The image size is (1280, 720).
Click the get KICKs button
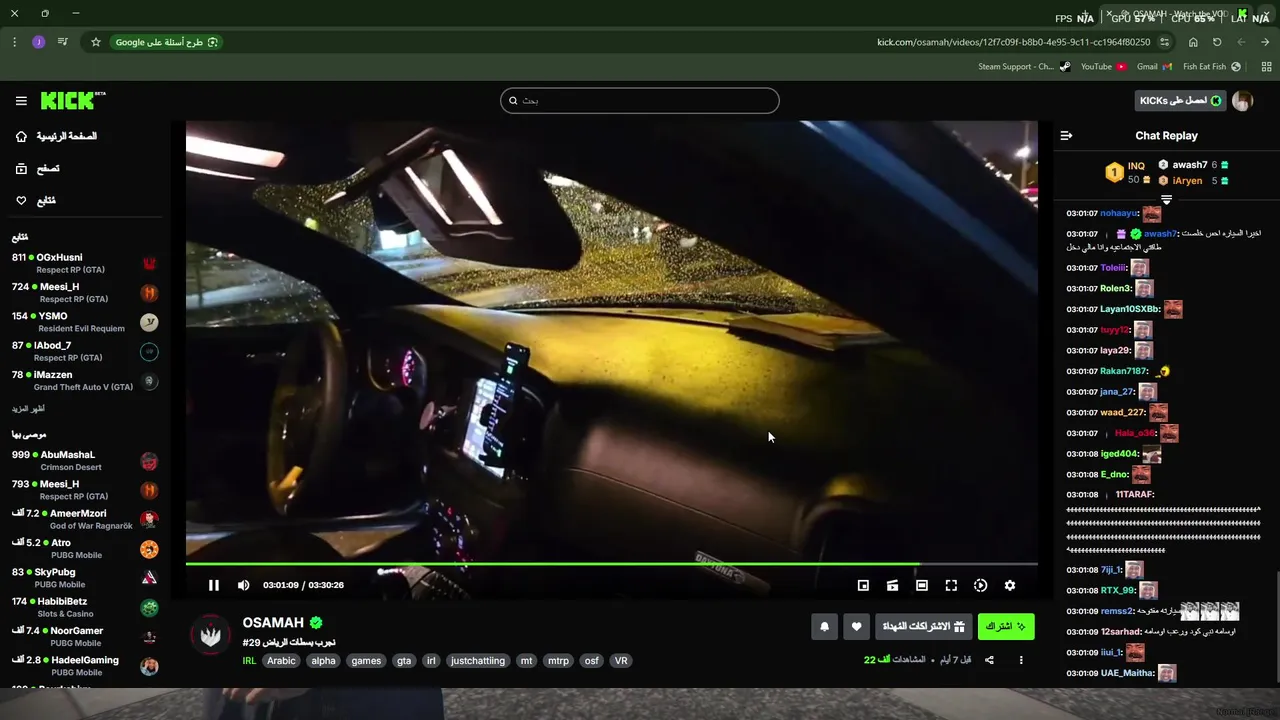tap(1180, 101)
